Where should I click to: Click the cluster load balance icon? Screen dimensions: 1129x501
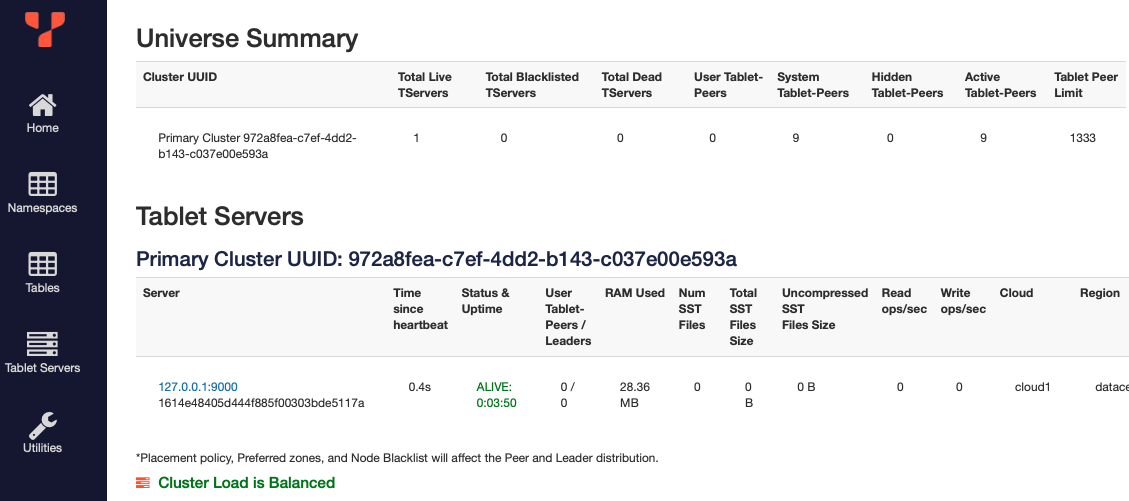[x=143, y=483]
